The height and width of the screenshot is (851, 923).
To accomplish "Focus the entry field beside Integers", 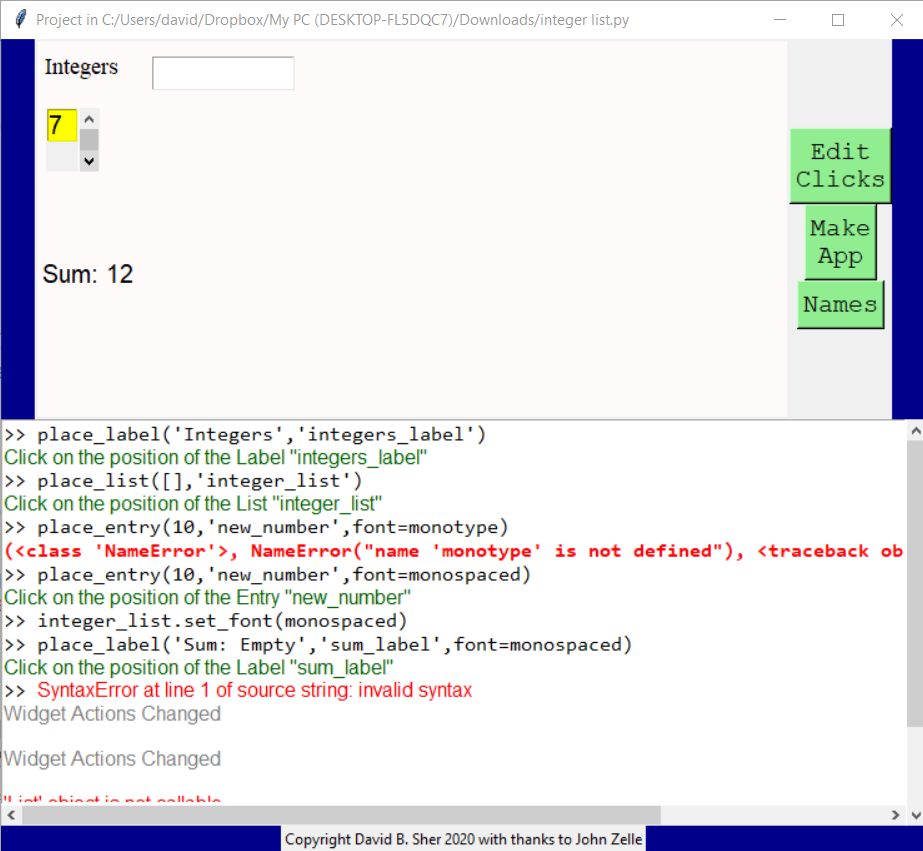I will (223, 73).
